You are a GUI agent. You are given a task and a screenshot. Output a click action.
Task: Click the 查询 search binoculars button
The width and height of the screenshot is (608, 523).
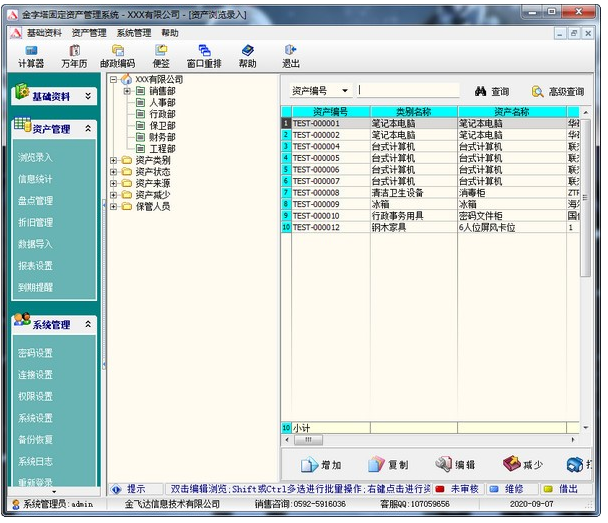point(492,91)
